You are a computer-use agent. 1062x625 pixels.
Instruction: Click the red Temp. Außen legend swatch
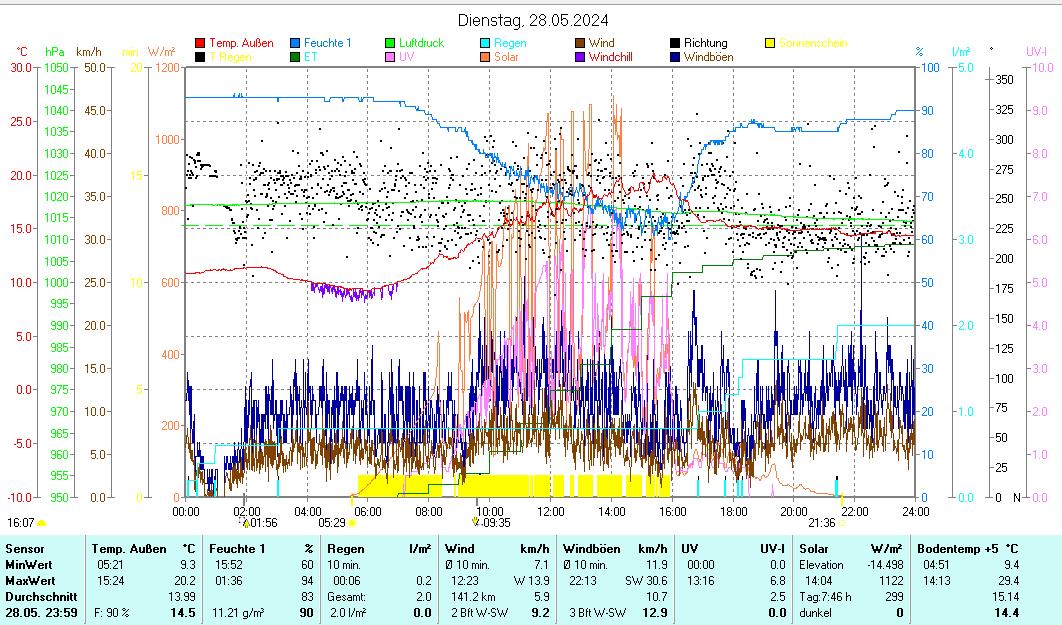[200, 44]
